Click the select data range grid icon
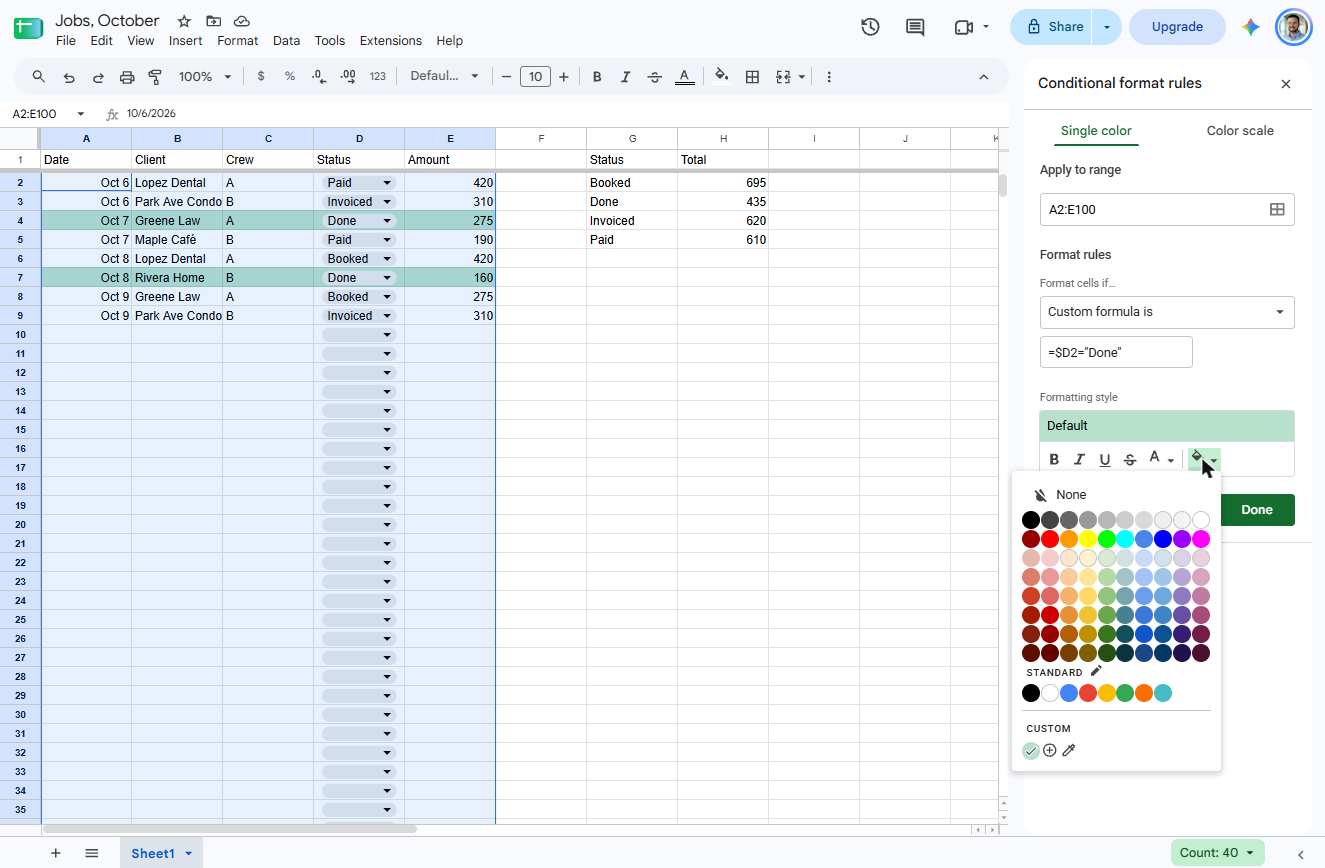The height and width of the screenshot is (868, 1325). [1277, 209]
